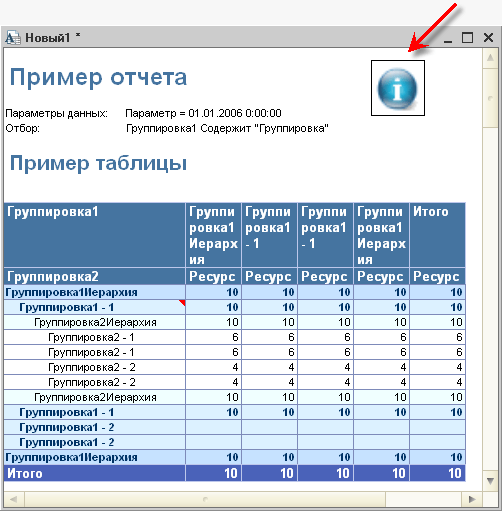Click the filter text Группировка1 Содержит "Группировка"
The width and height of the screenshot is (502, 511).
[227, 128]
